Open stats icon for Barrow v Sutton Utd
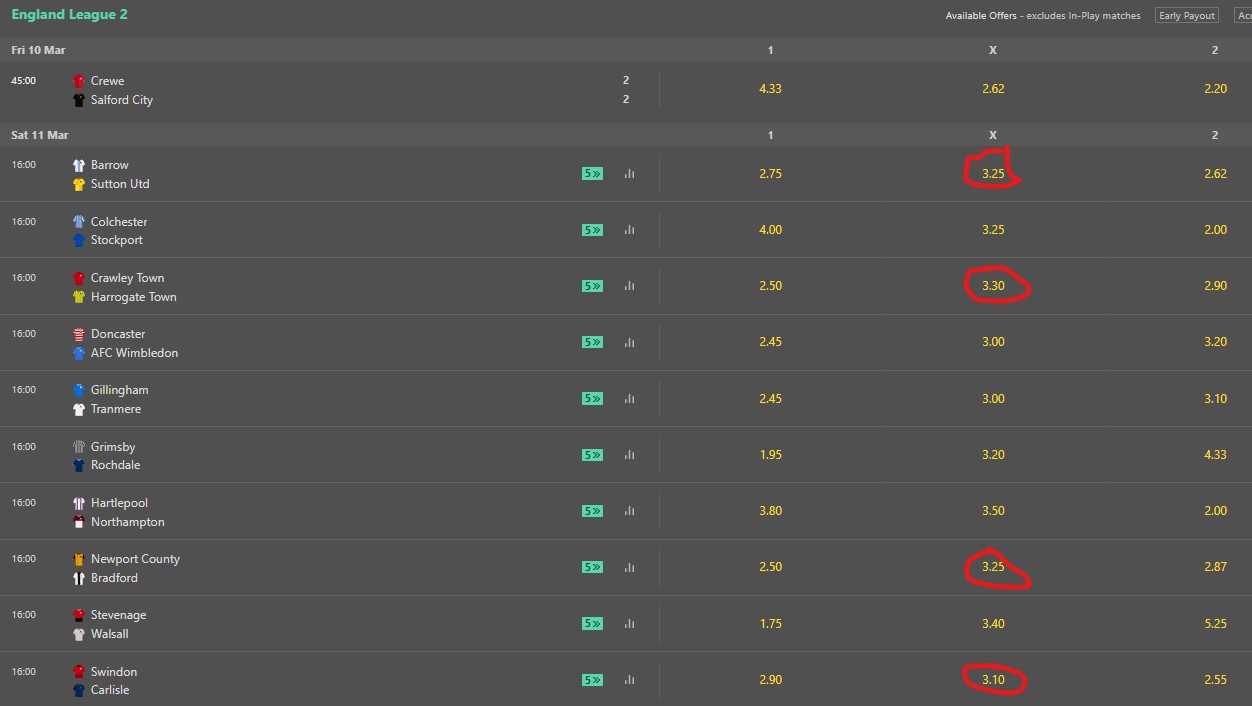Viewport: 1252px width, 706px height. click(x=629, y=174)
